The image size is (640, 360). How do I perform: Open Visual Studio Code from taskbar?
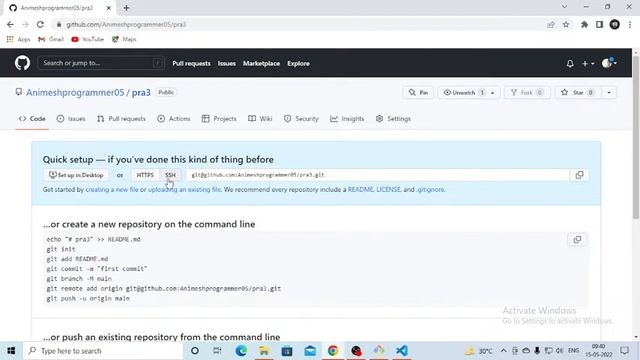(x=402, y=351)
